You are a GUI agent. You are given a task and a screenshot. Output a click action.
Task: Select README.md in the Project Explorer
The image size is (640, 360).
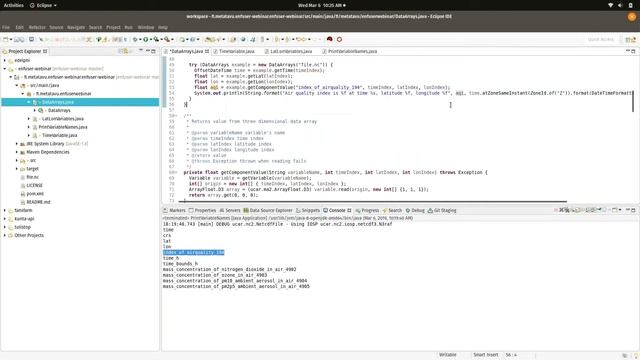tap(38, 202)
